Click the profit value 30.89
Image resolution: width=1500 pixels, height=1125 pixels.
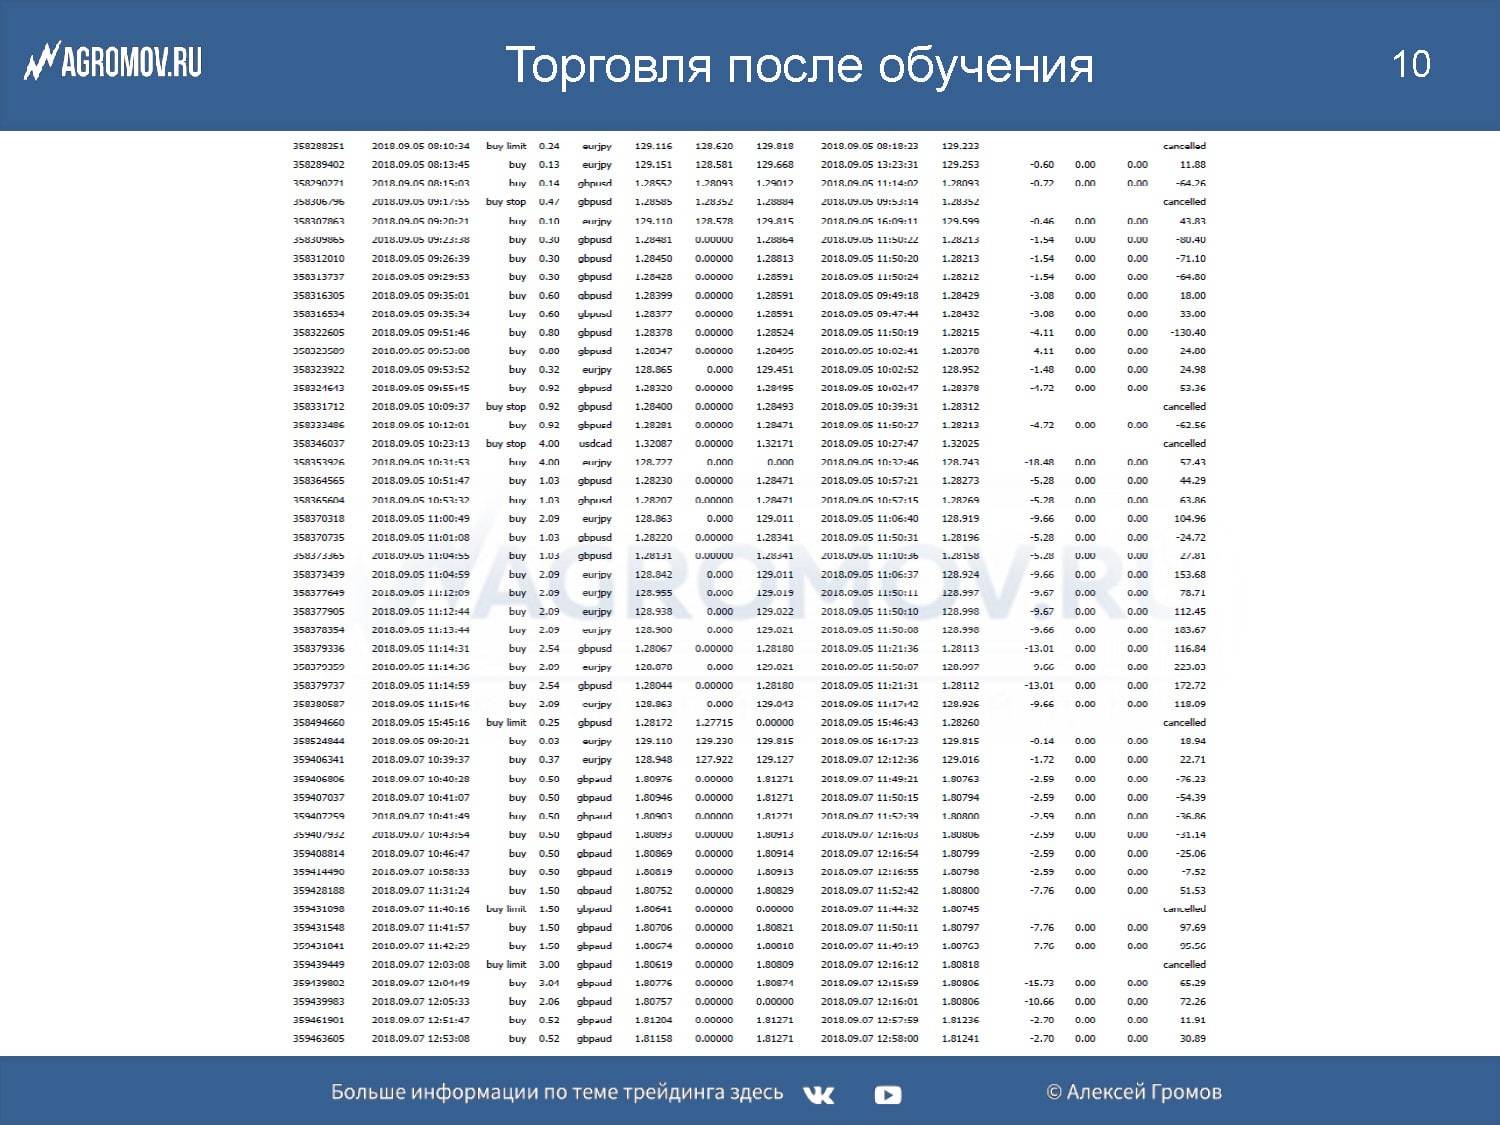click(1193, 1039)
